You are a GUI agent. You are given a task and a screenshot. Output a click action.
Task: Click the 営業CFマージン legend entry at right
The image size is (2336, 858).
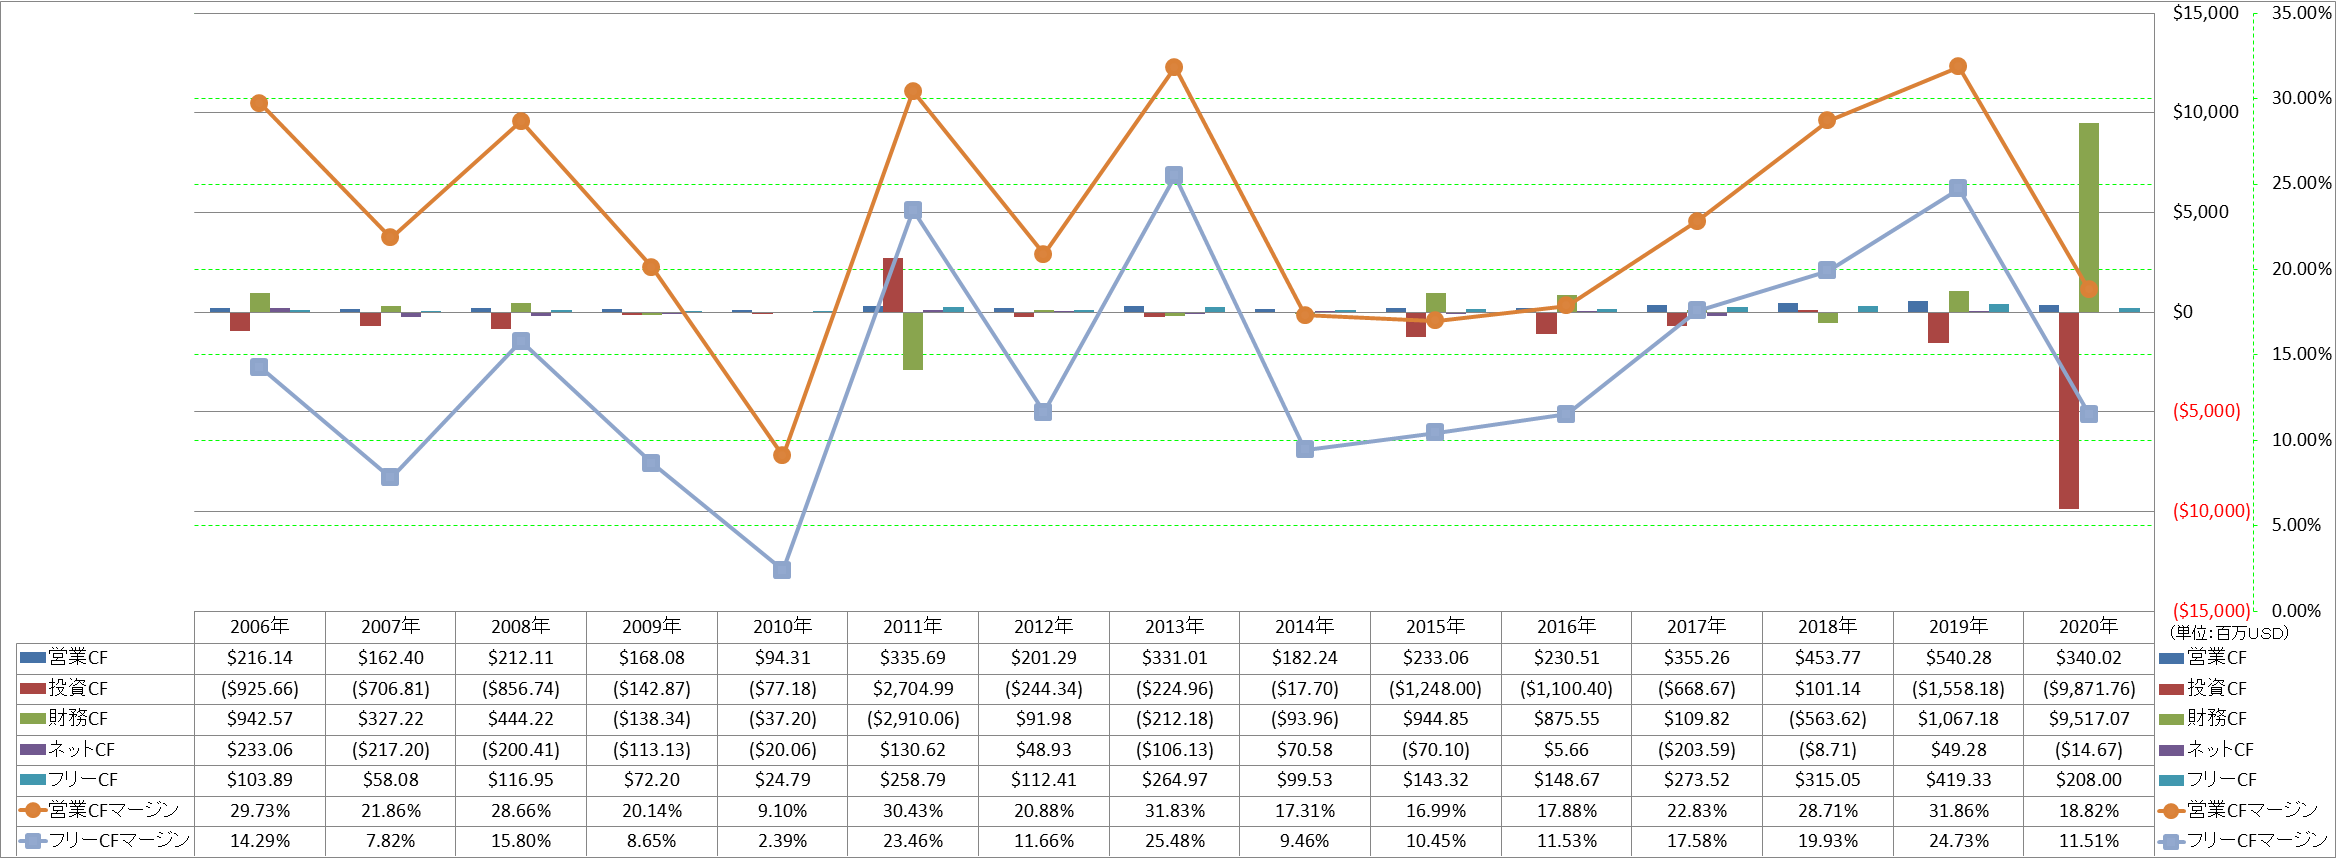(x=2238, y=810)
